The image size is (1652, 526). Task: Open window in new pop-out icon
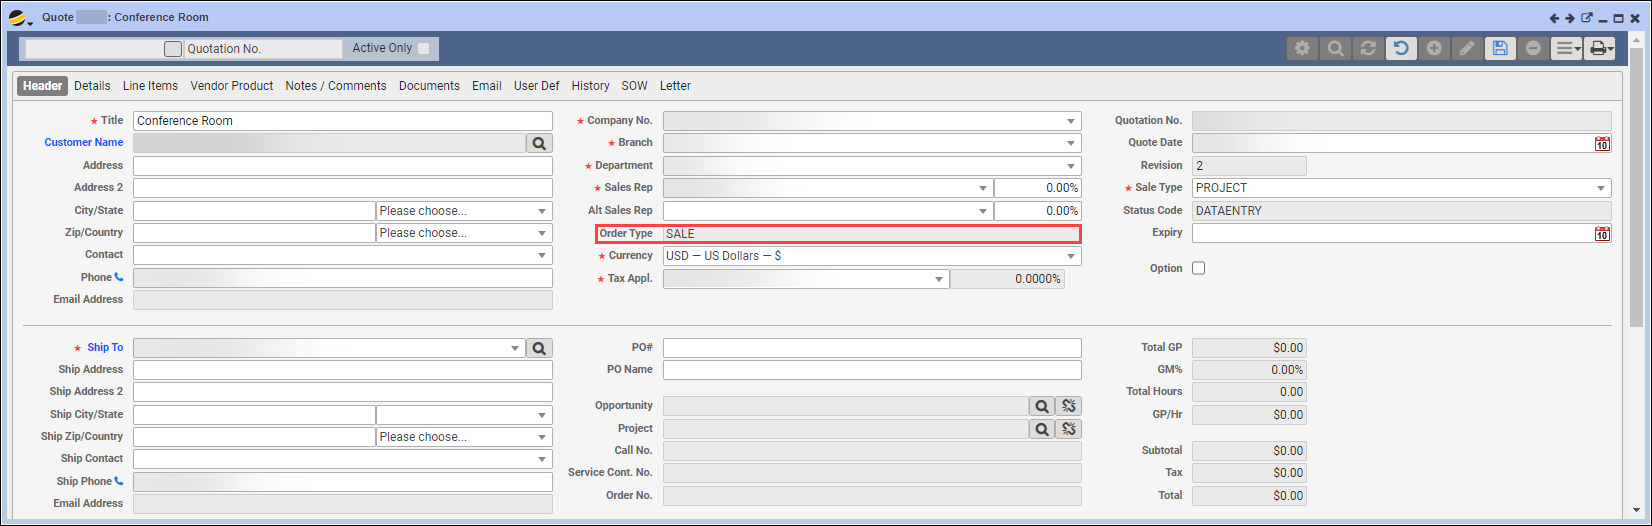[x=1586, y=18]
